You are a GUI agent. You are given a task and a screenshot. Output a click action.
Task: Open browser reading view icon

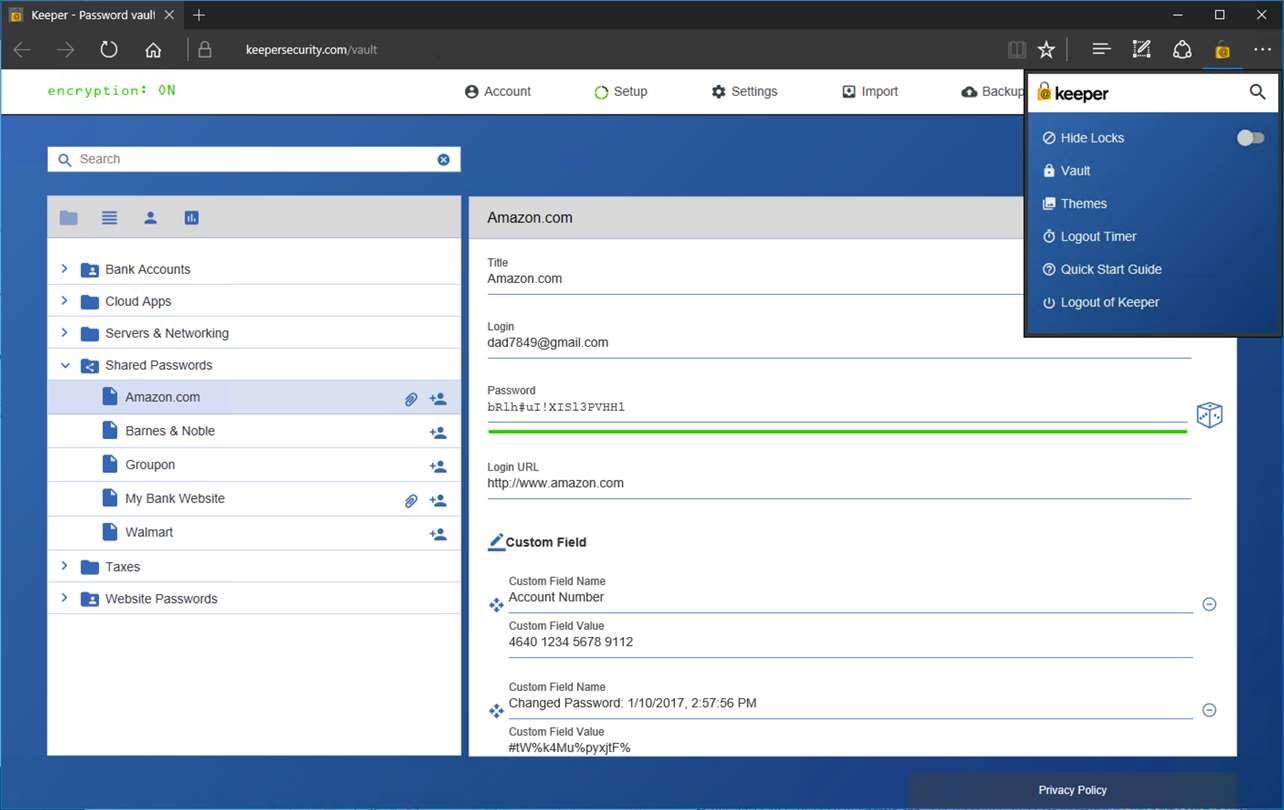click(x=1017, y=49)
